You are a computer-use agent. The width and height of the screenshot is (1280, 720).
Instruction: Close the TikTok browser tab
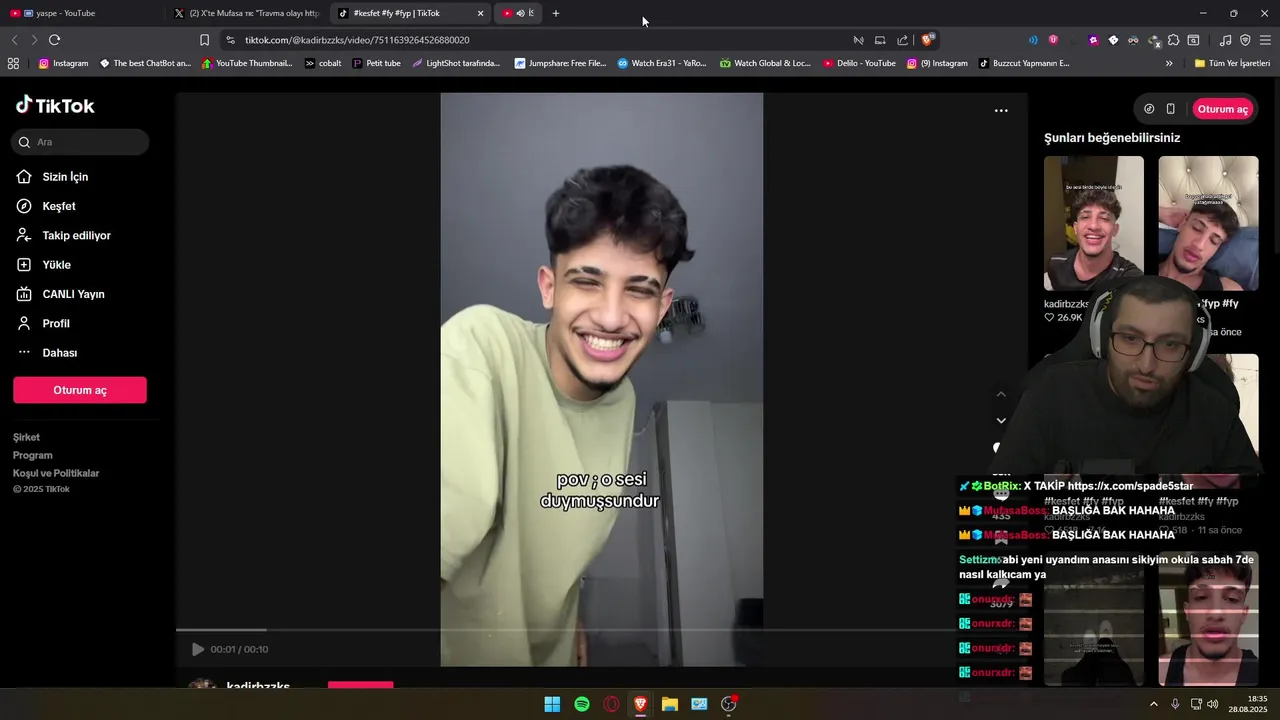[x=480, y=13]
